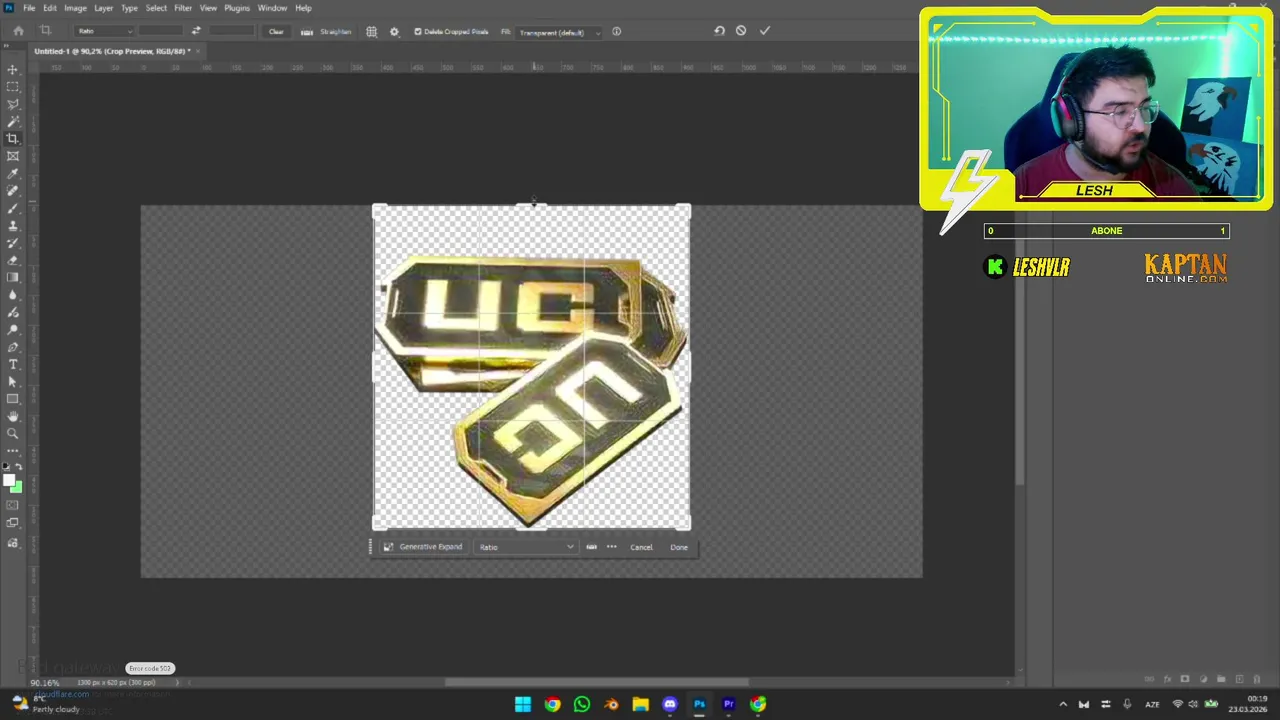Select the Spot Healing Brush tool
The image size is (1280, 720).
point(13,191)
